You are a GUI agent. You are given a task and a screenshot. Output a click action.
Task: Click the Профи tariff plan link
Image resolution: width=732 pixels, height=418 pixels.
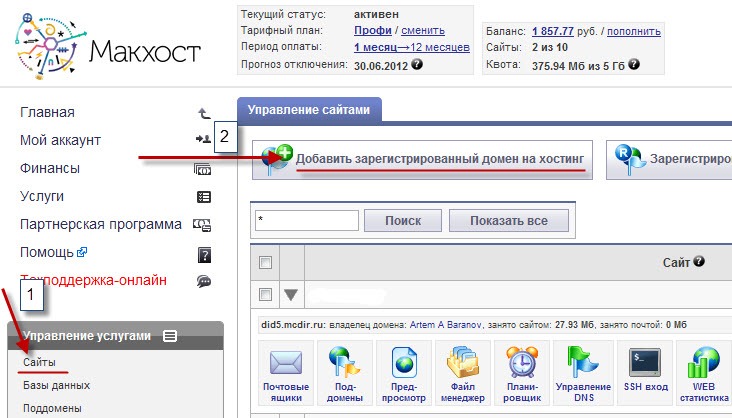[x=373, y=30]
